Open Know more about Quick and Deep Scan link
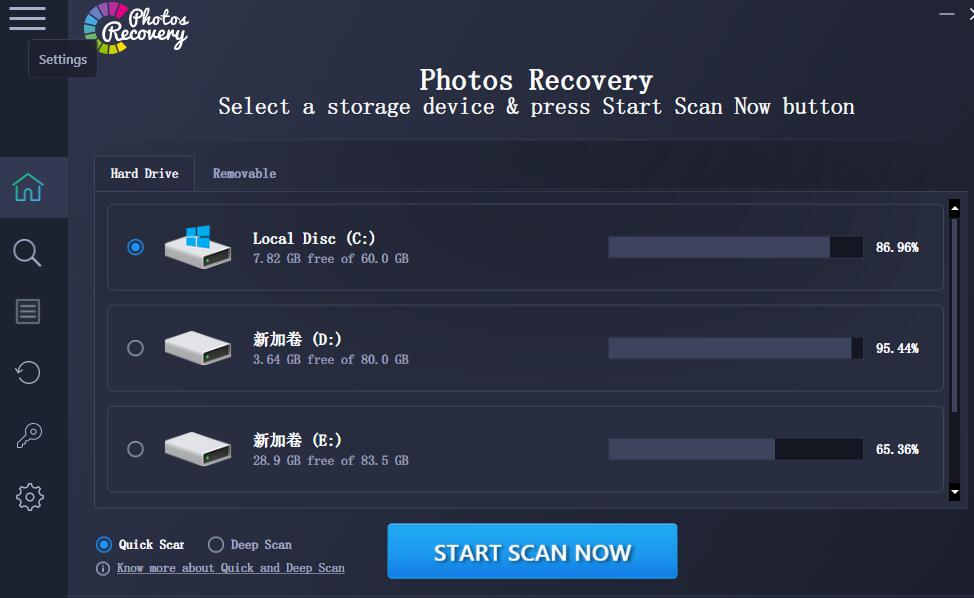The image size is (974, 598). pyautogui.click(x=230, y=568)
